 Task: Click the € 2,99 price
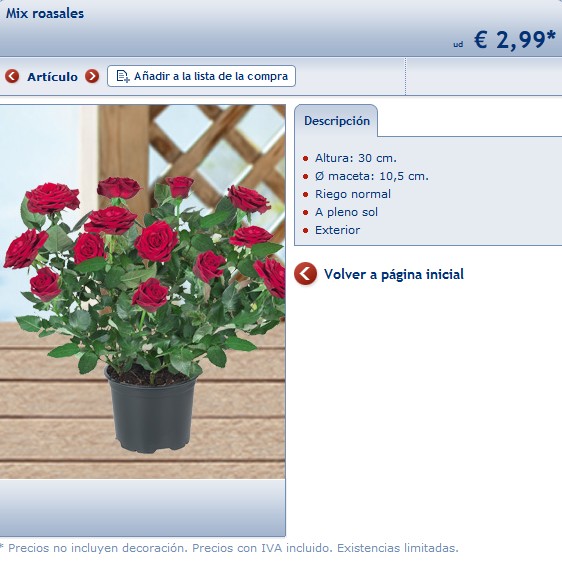pyautogui.click(x=515, y=39)
